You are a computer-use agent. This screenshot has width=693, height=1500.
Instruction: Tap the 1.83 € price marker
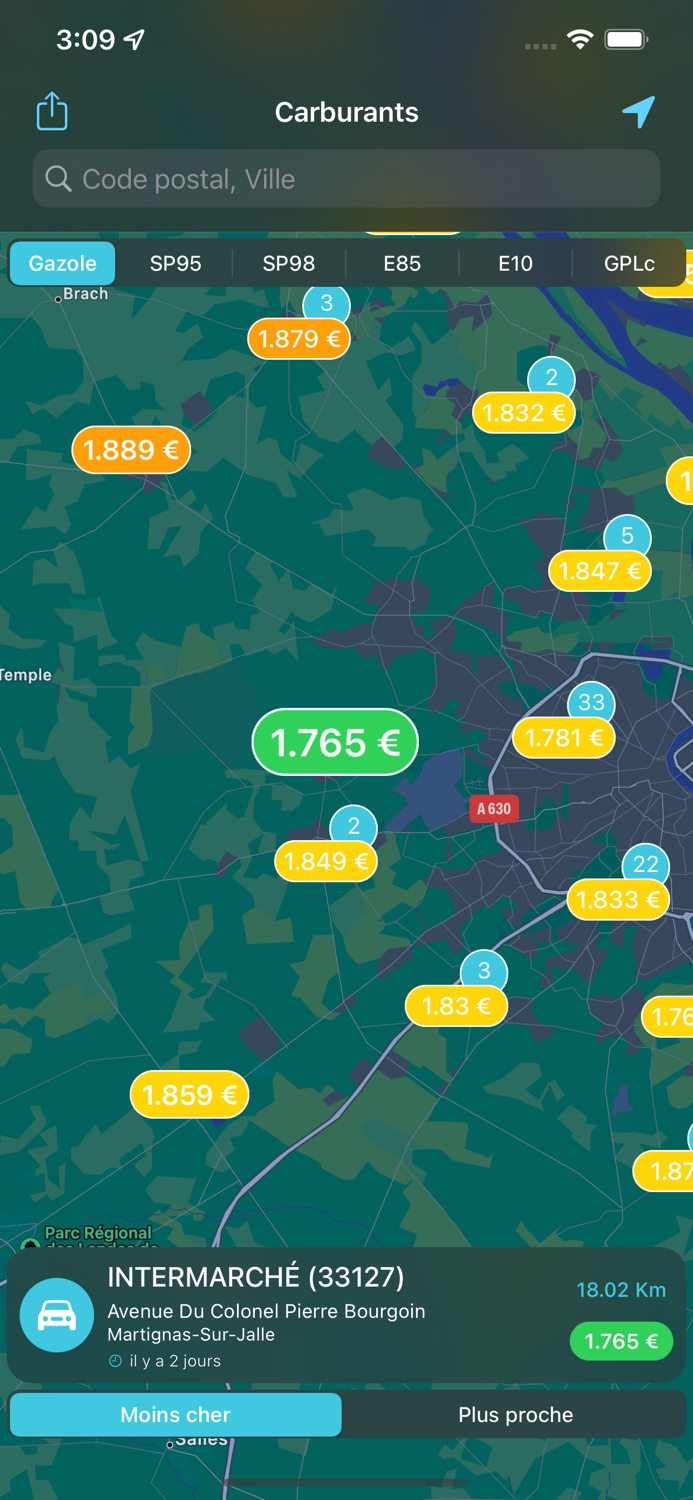coord(456,1006)
